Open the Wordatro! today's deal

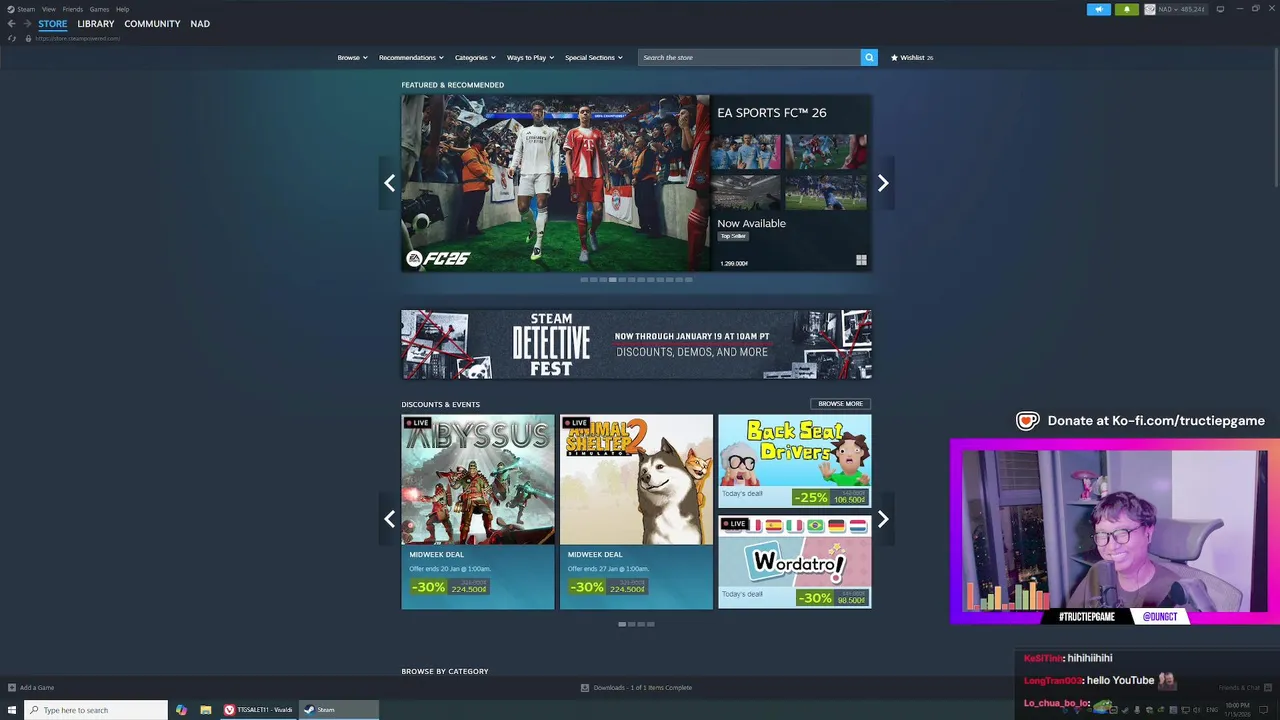(794, 562)
